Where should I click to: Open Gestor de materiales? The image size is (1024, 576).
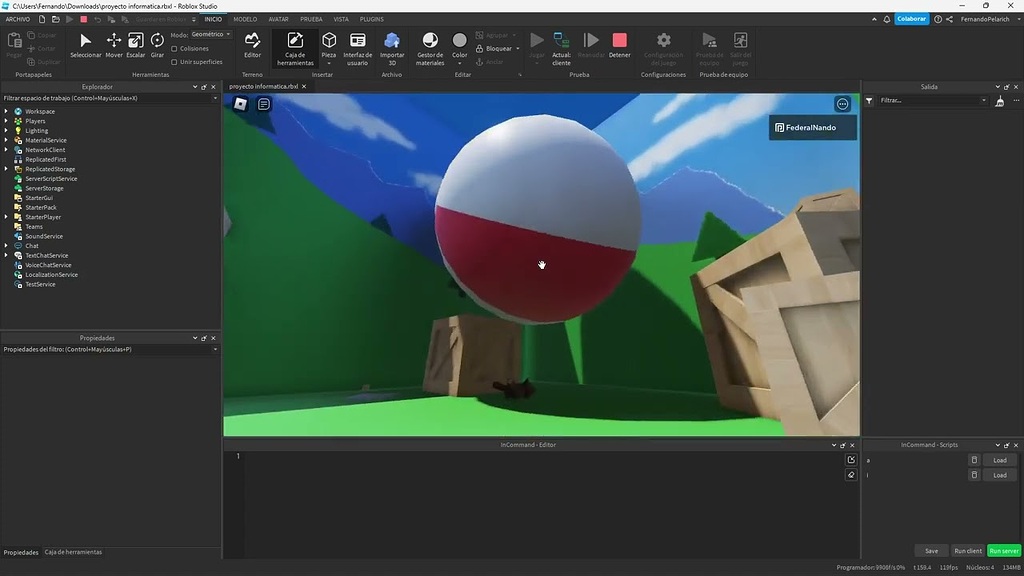pyautogui.click(x=430, y=48)
